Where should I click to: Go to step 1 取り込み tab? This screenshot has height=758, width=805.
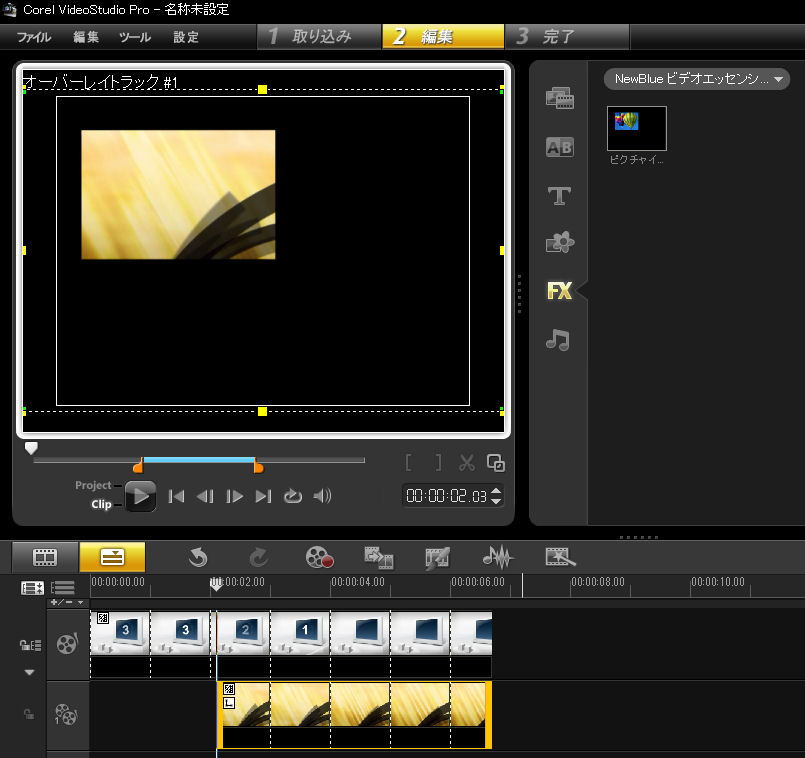tap(319, 36)
